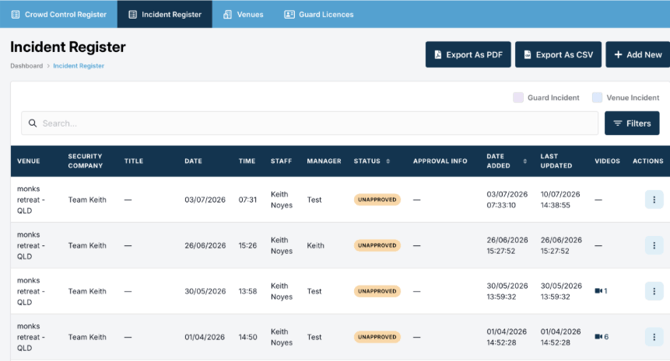Click the PDF file icon on export button
The image size is (670, 361).
click(x=438, y=55)
